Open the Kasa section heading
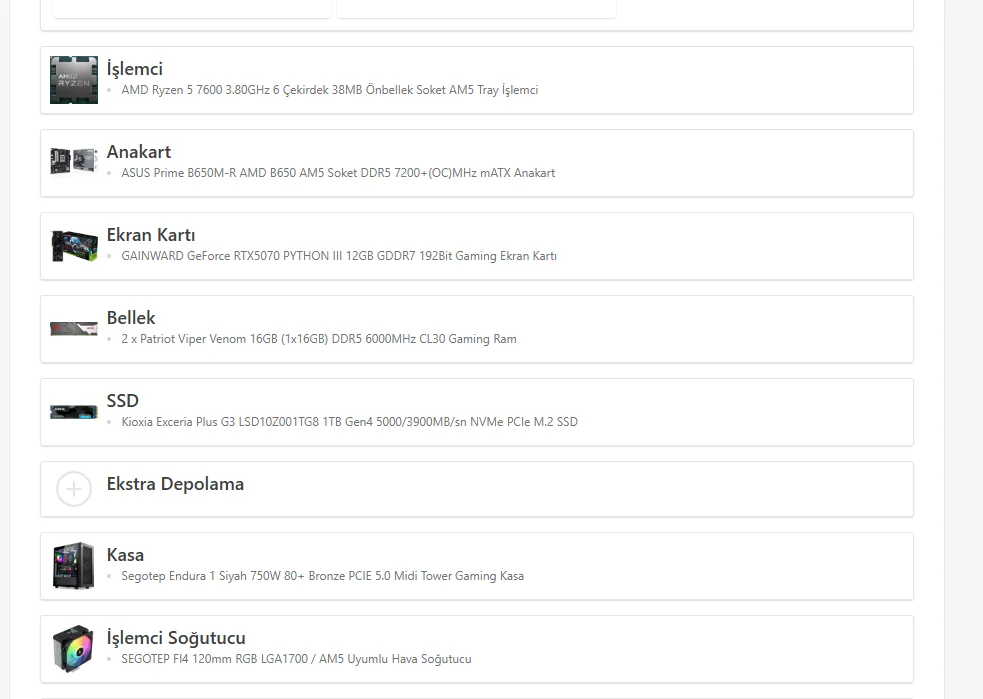The height and width of the screenshot is (699, 983). tap(125, 555)
